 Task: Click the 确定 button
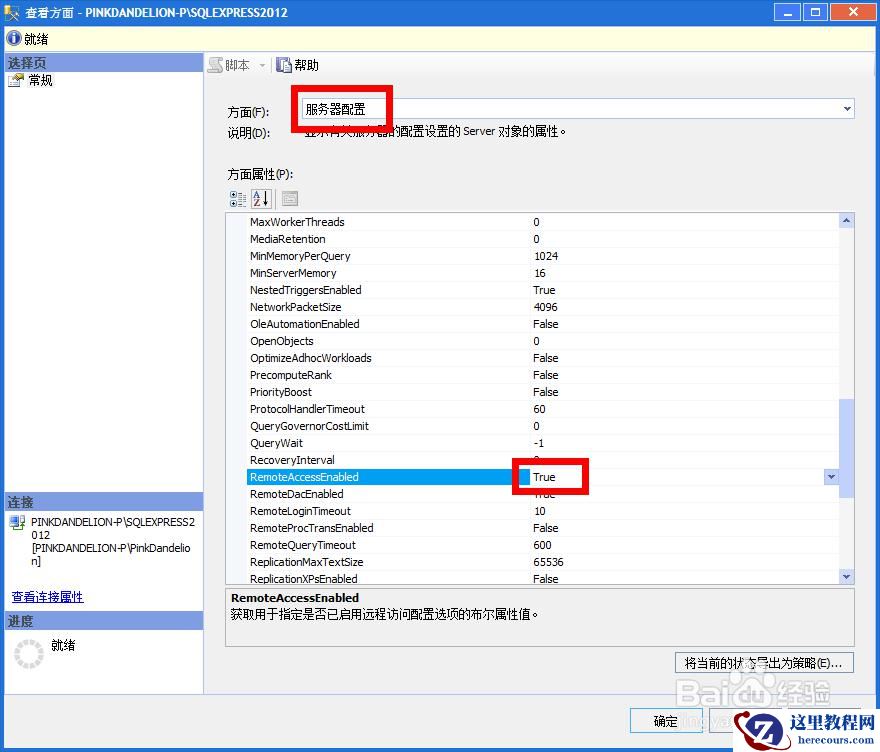(666, 721)
